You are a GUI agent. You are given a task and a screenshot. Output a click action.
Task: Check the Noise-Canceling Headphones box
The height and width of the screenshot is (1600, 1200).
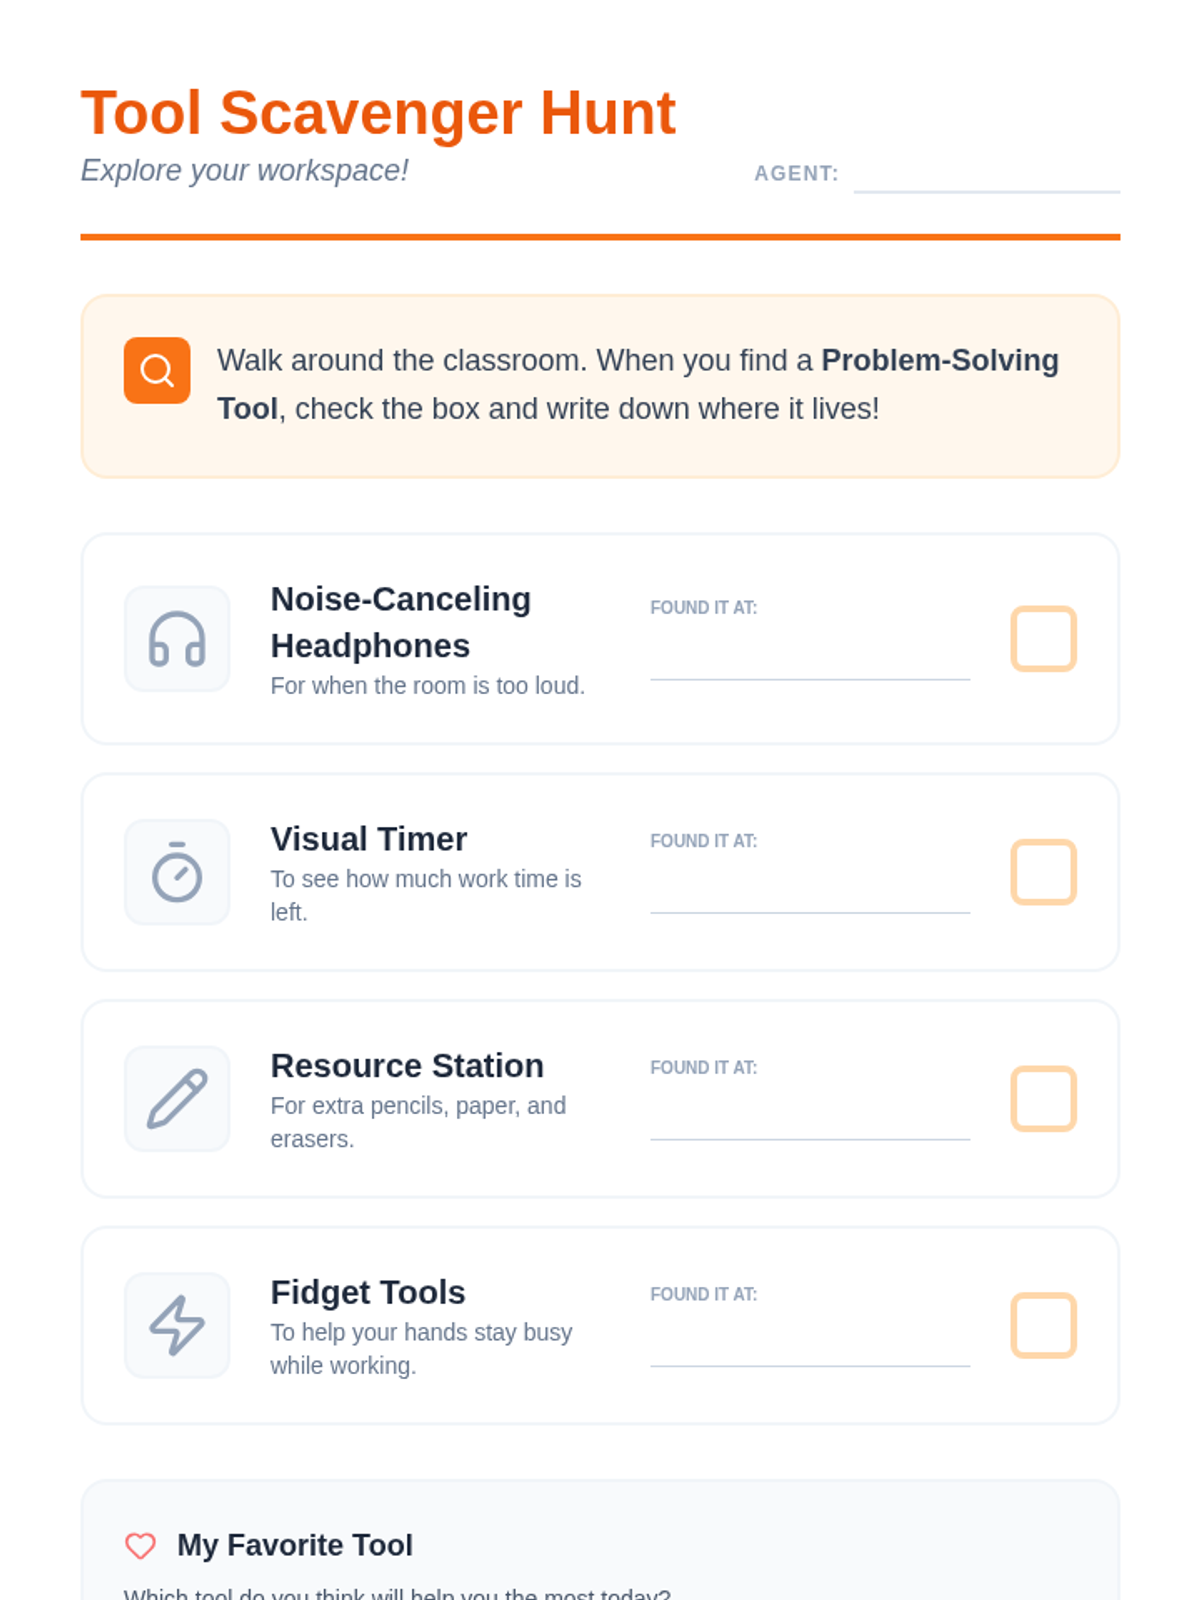point(1043,638)
